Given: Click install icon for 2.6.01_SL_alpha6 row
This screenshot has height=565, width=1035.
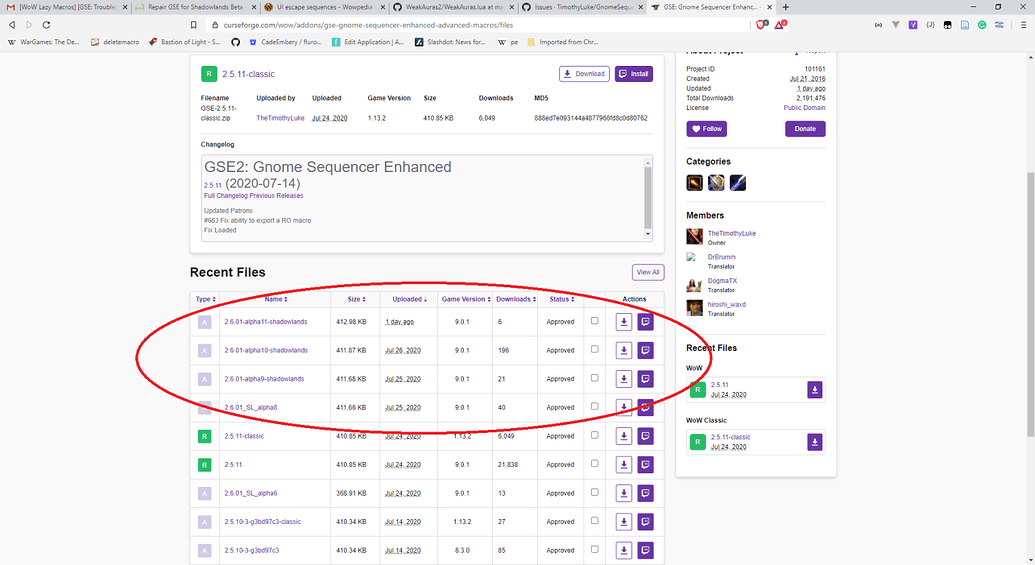Looking at the screenshot, I should (645, 493).
